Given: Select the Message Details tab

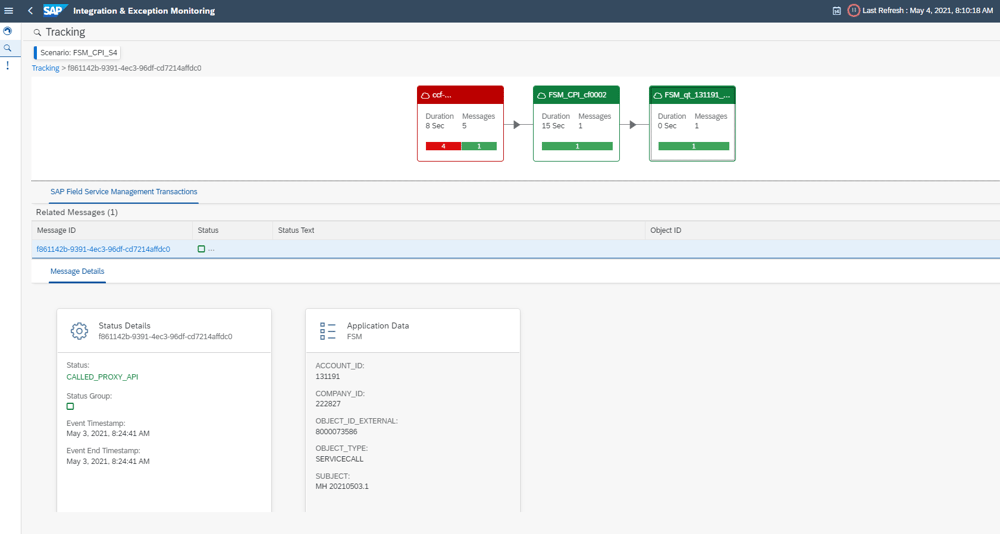Looking at the screenshot, I should (77, 271).
